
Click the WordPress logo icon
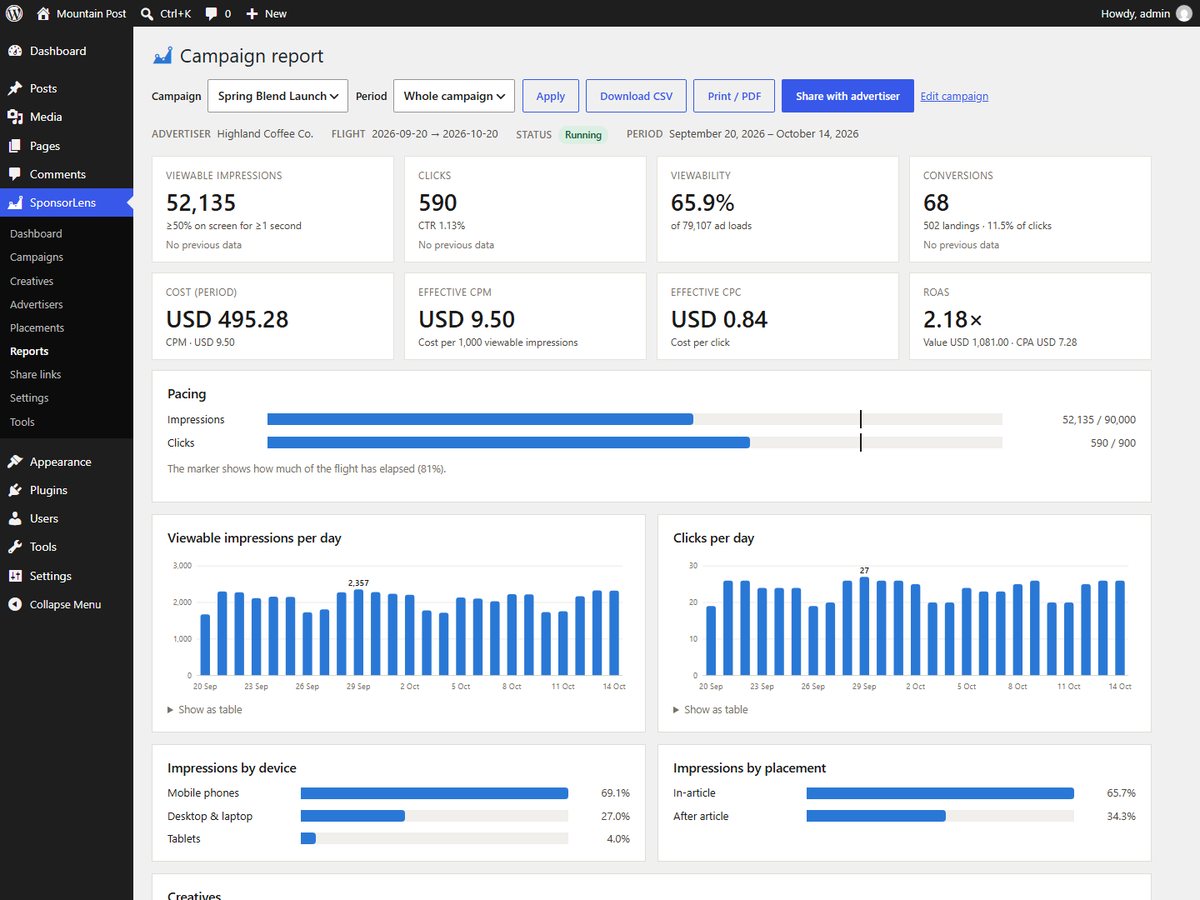click(14, 14)
